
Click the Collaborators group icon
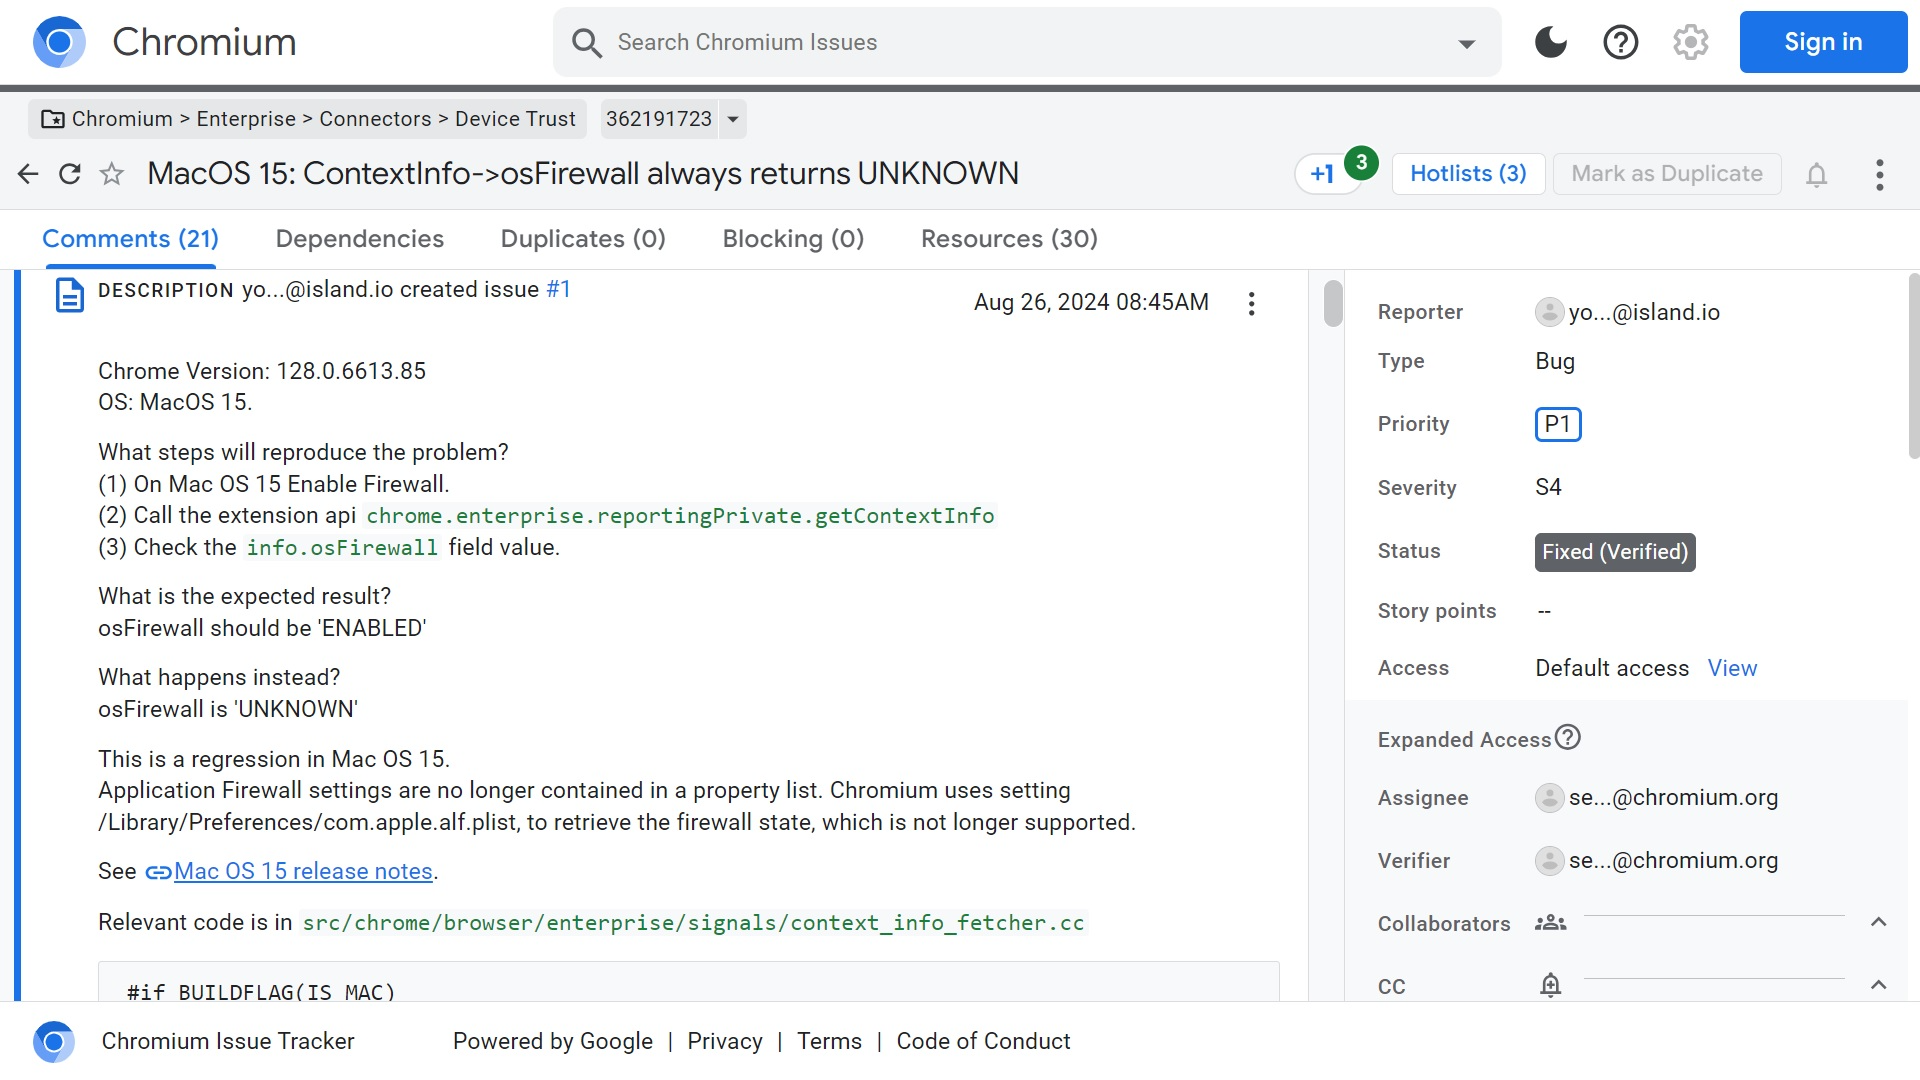click(x=1552, y=923)
